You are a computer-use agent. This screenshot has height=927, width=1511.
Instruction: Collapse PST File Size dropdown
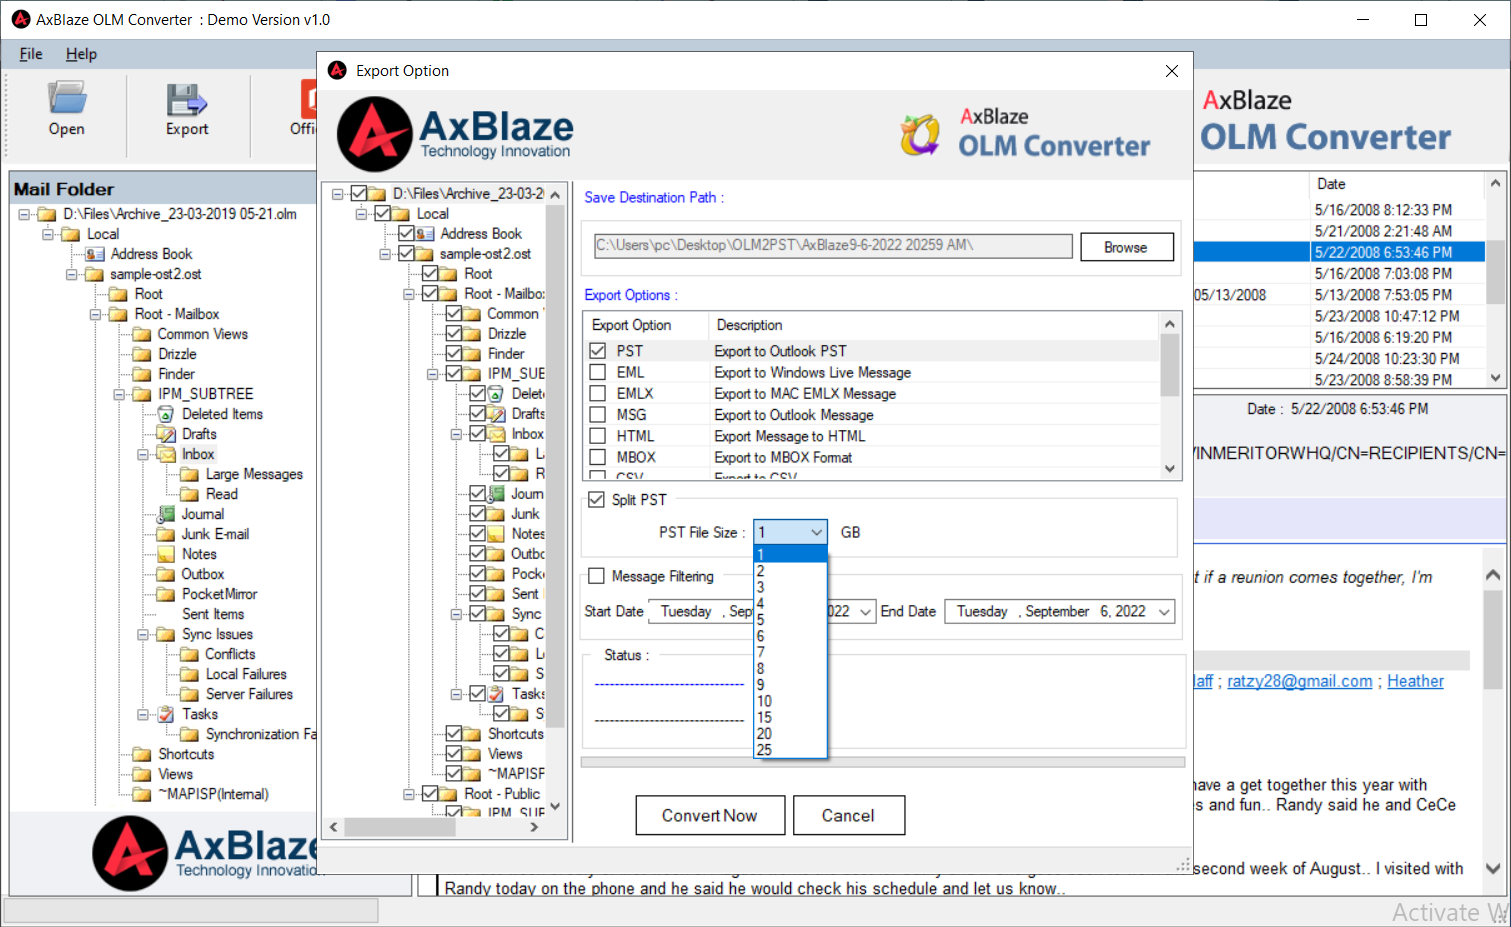point(816,532)
